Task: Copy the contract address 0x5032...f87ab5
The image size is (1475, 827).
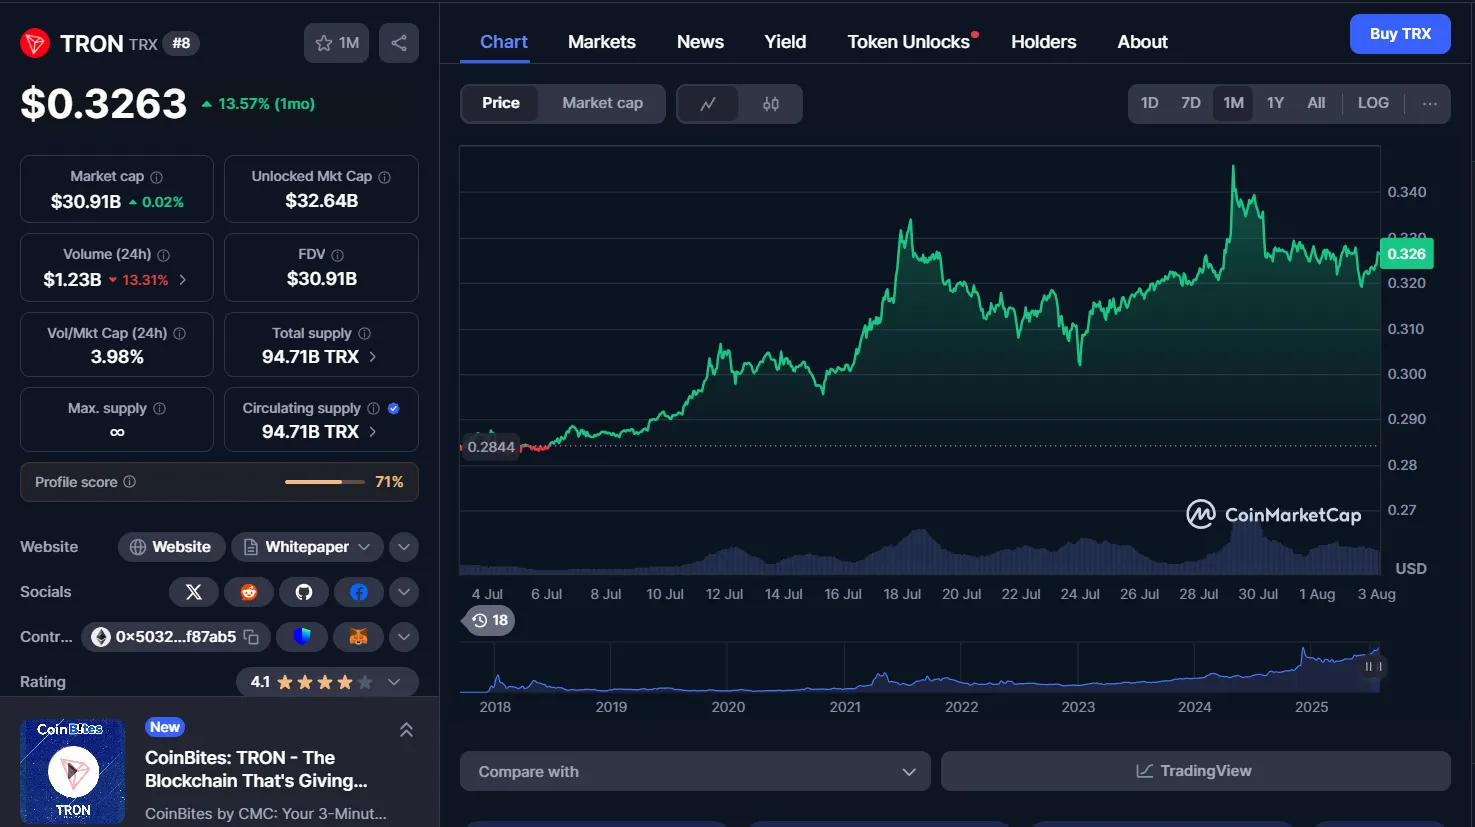Action: [x=251, y=637]
